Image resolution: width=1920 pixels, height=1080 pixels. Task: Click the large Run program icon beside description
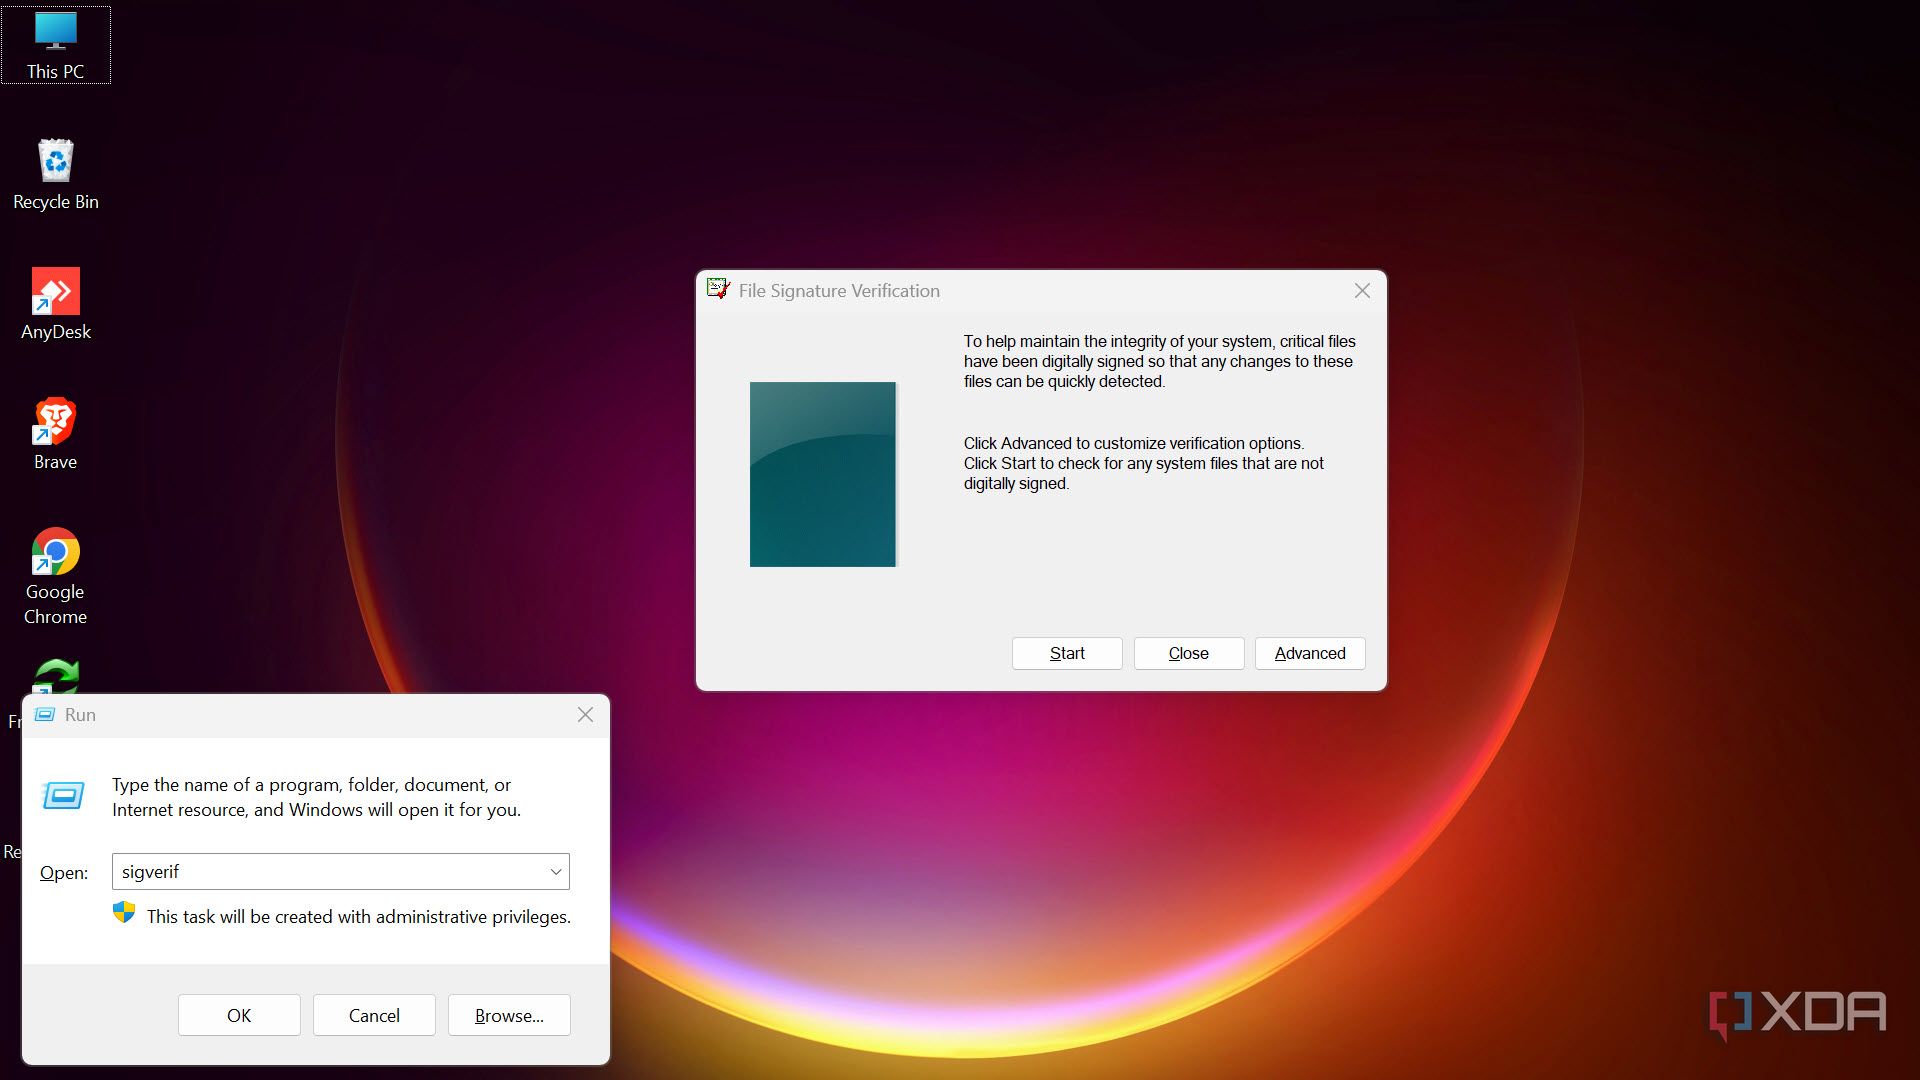click(63, 796)
